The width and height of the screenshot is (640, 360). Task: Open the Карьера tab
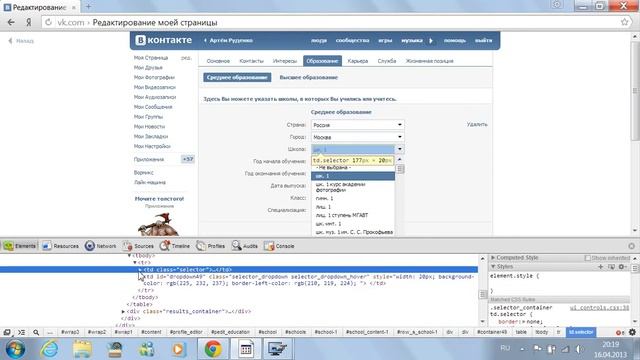coord(358,61)
